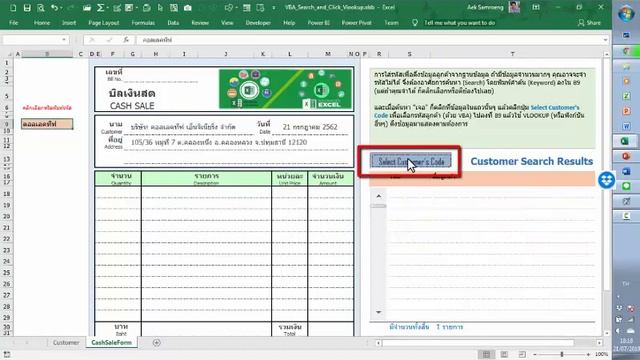The height and width of the screenshot is (360, 640).
Task: Open Customize Quick Access Toolbar dropdown
Action: click(273, 7)
